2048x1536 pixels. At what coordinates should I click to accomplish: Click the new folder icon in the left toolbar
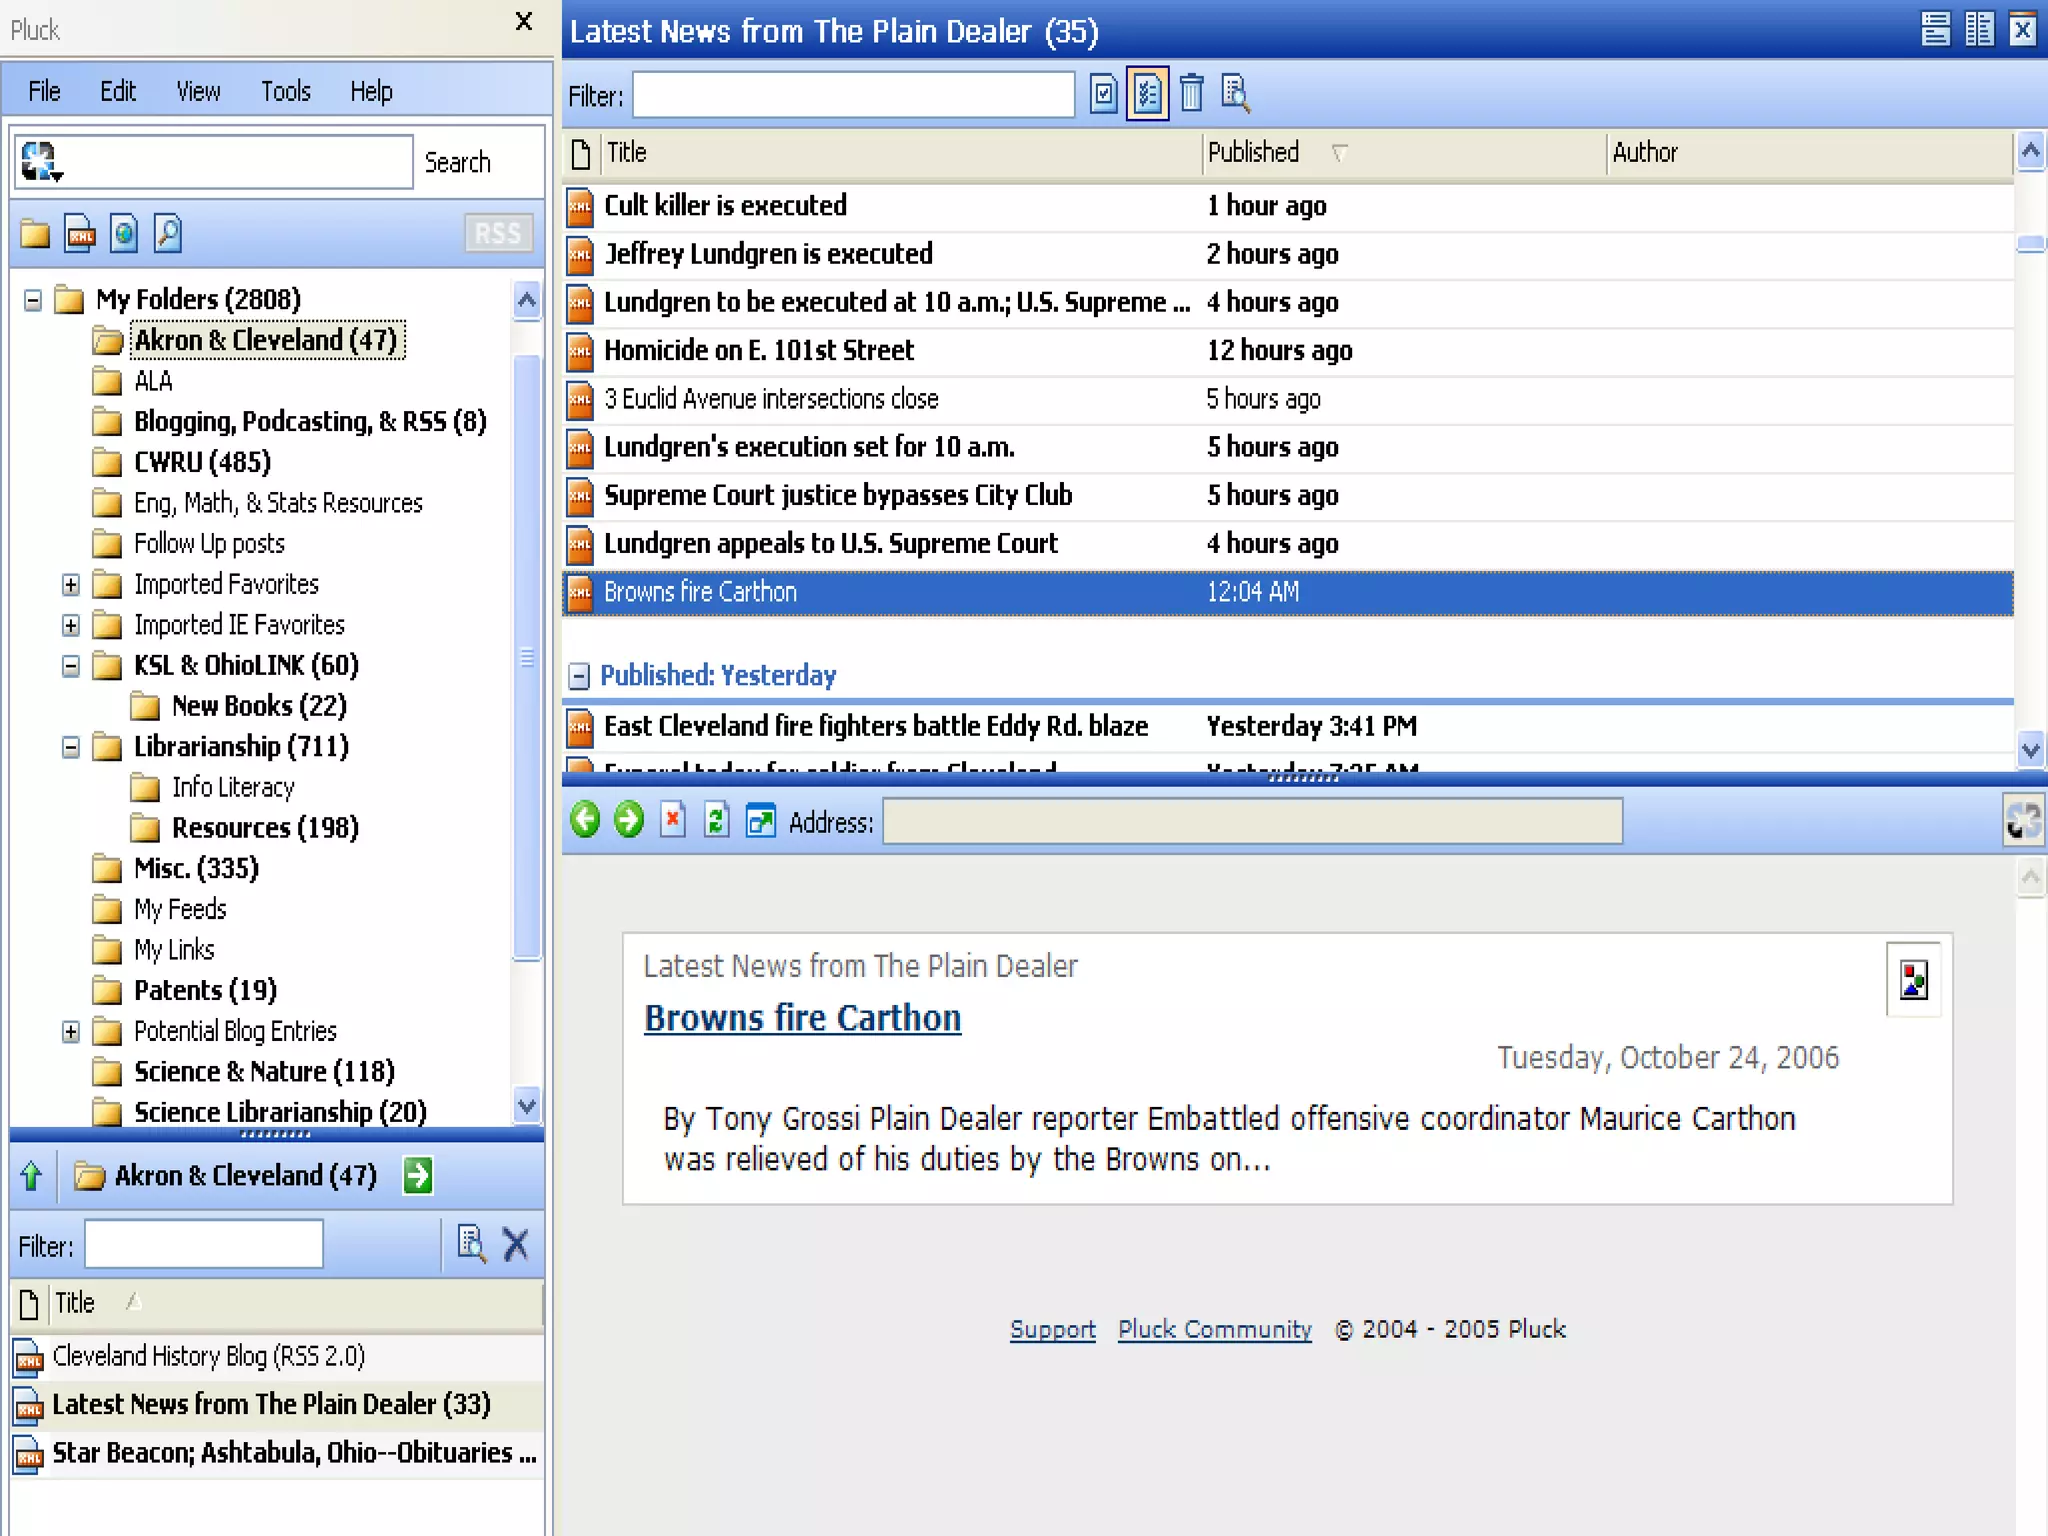point(35,234)
